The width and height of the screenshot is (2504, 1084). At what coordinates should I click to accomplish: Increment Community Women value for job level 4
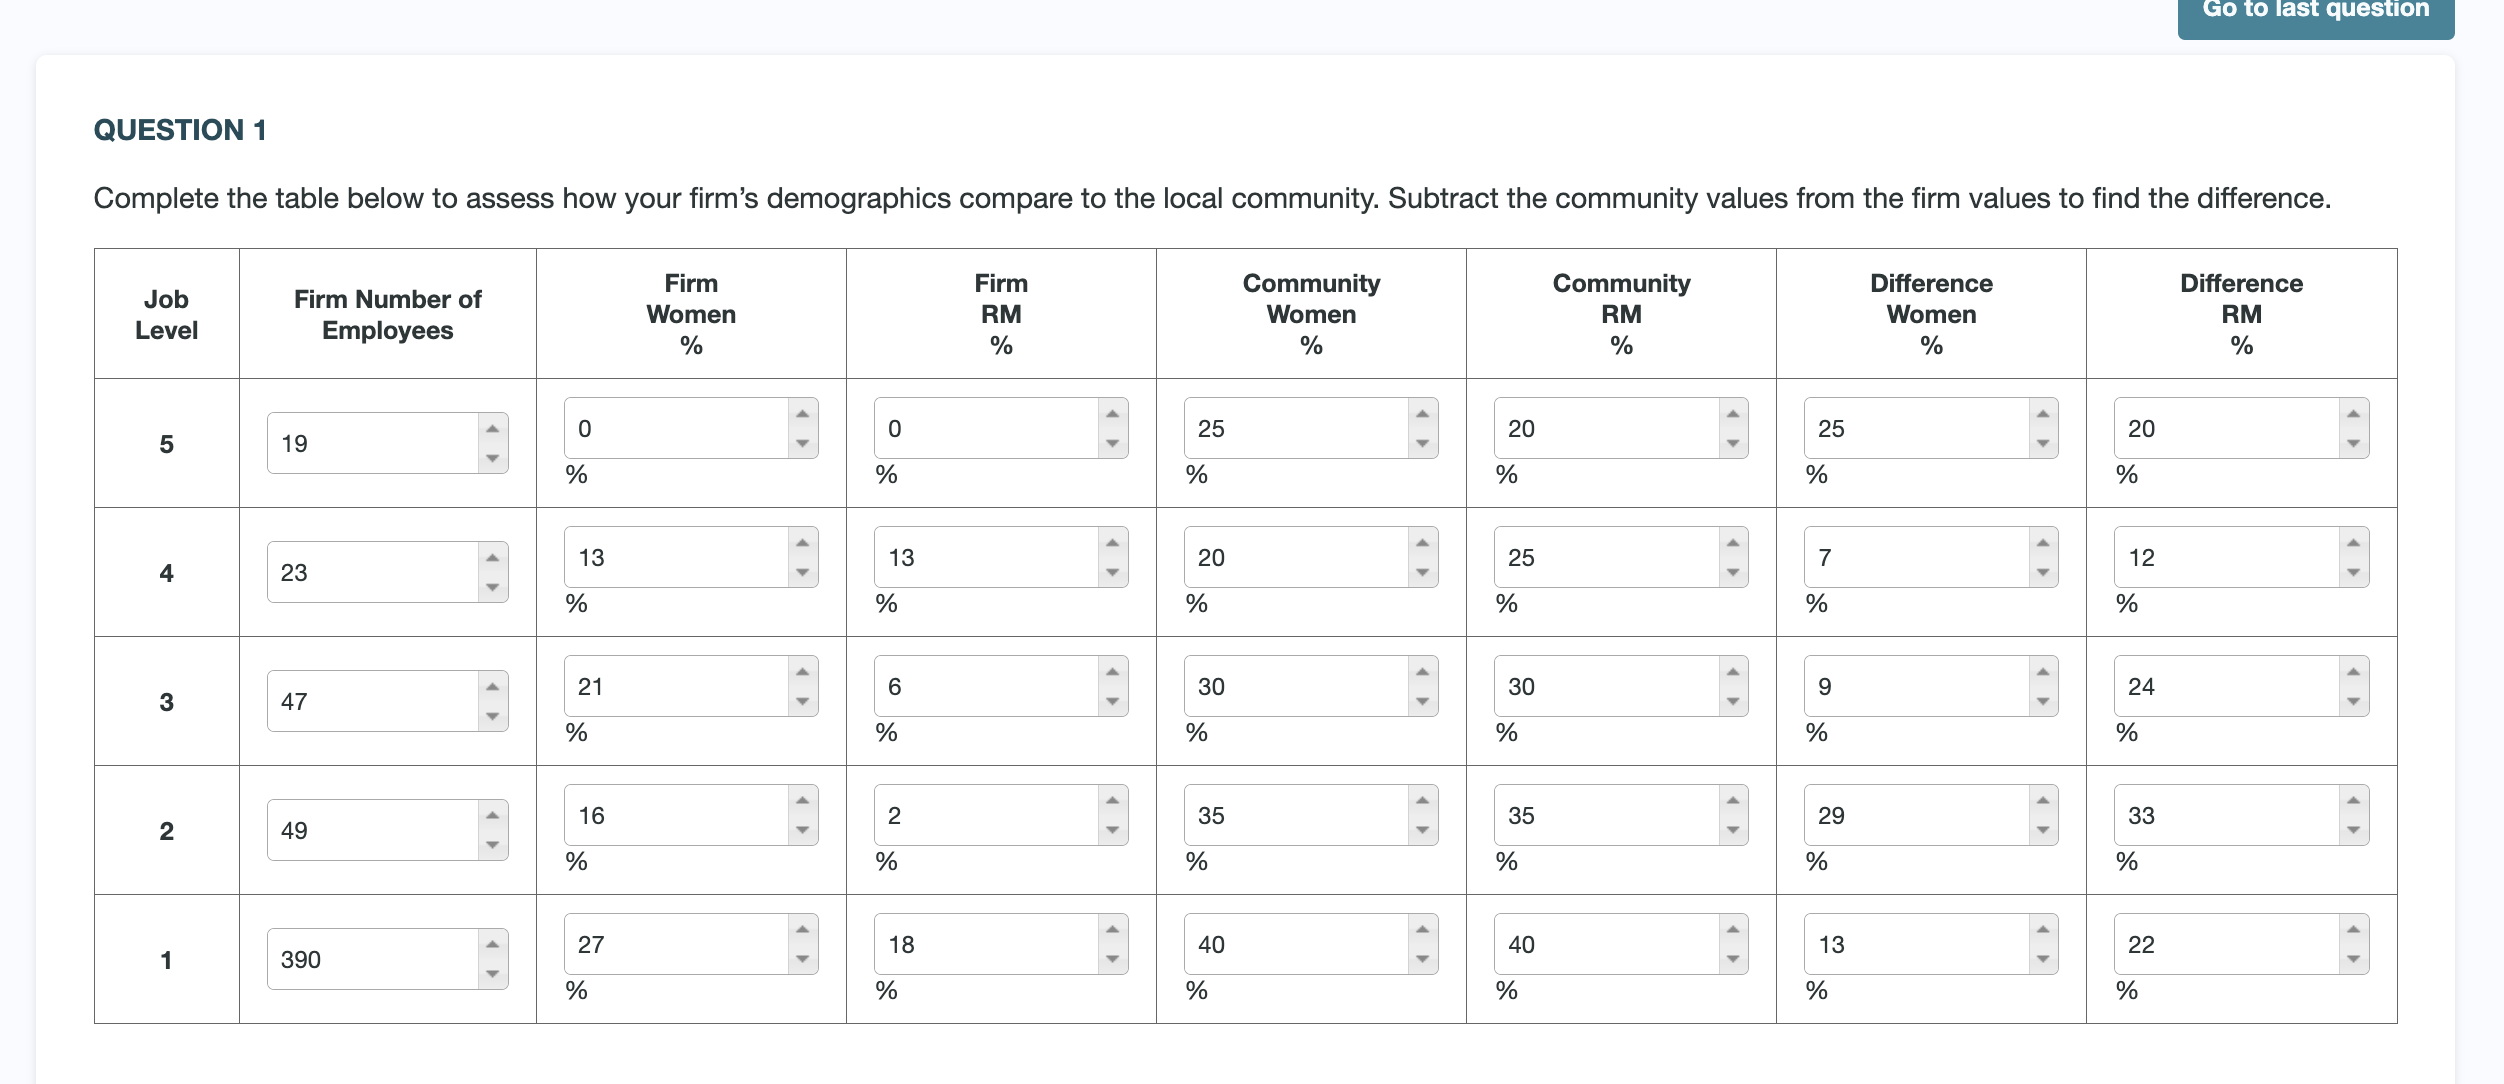tap(1420, 543)
